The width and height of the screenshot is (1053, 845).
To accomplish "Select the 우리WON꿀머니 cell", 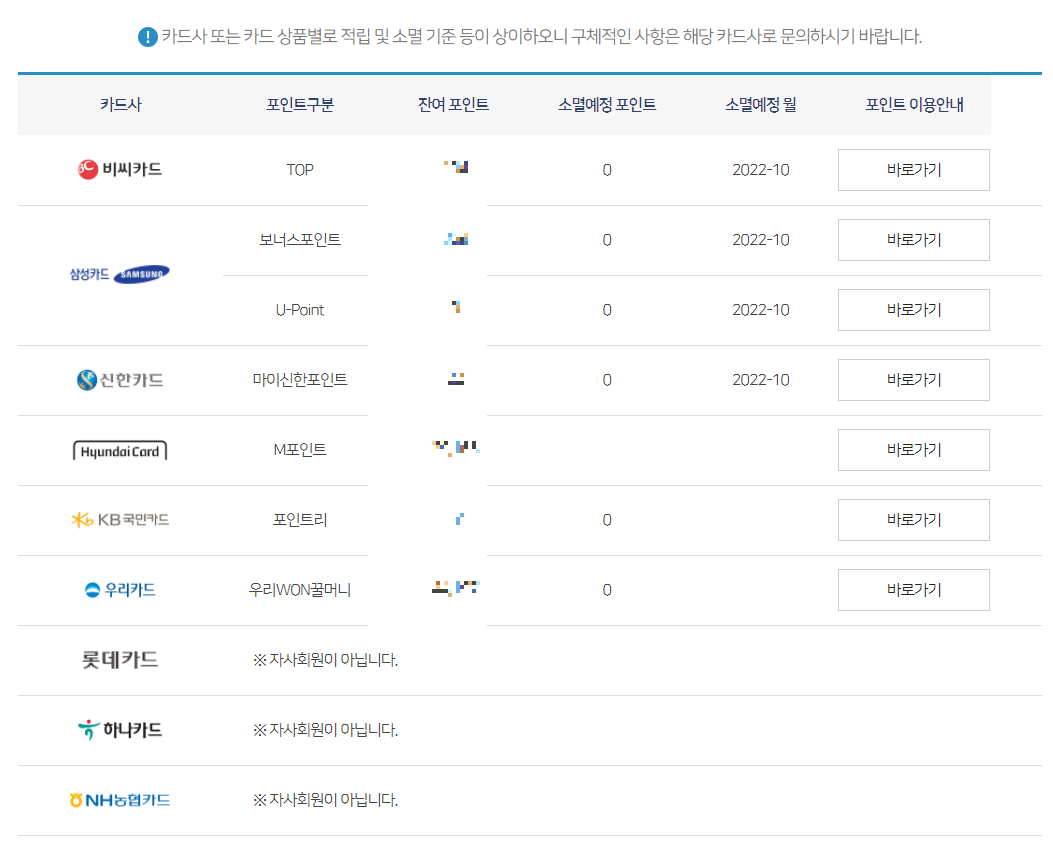I will click(x=300, y=590).
